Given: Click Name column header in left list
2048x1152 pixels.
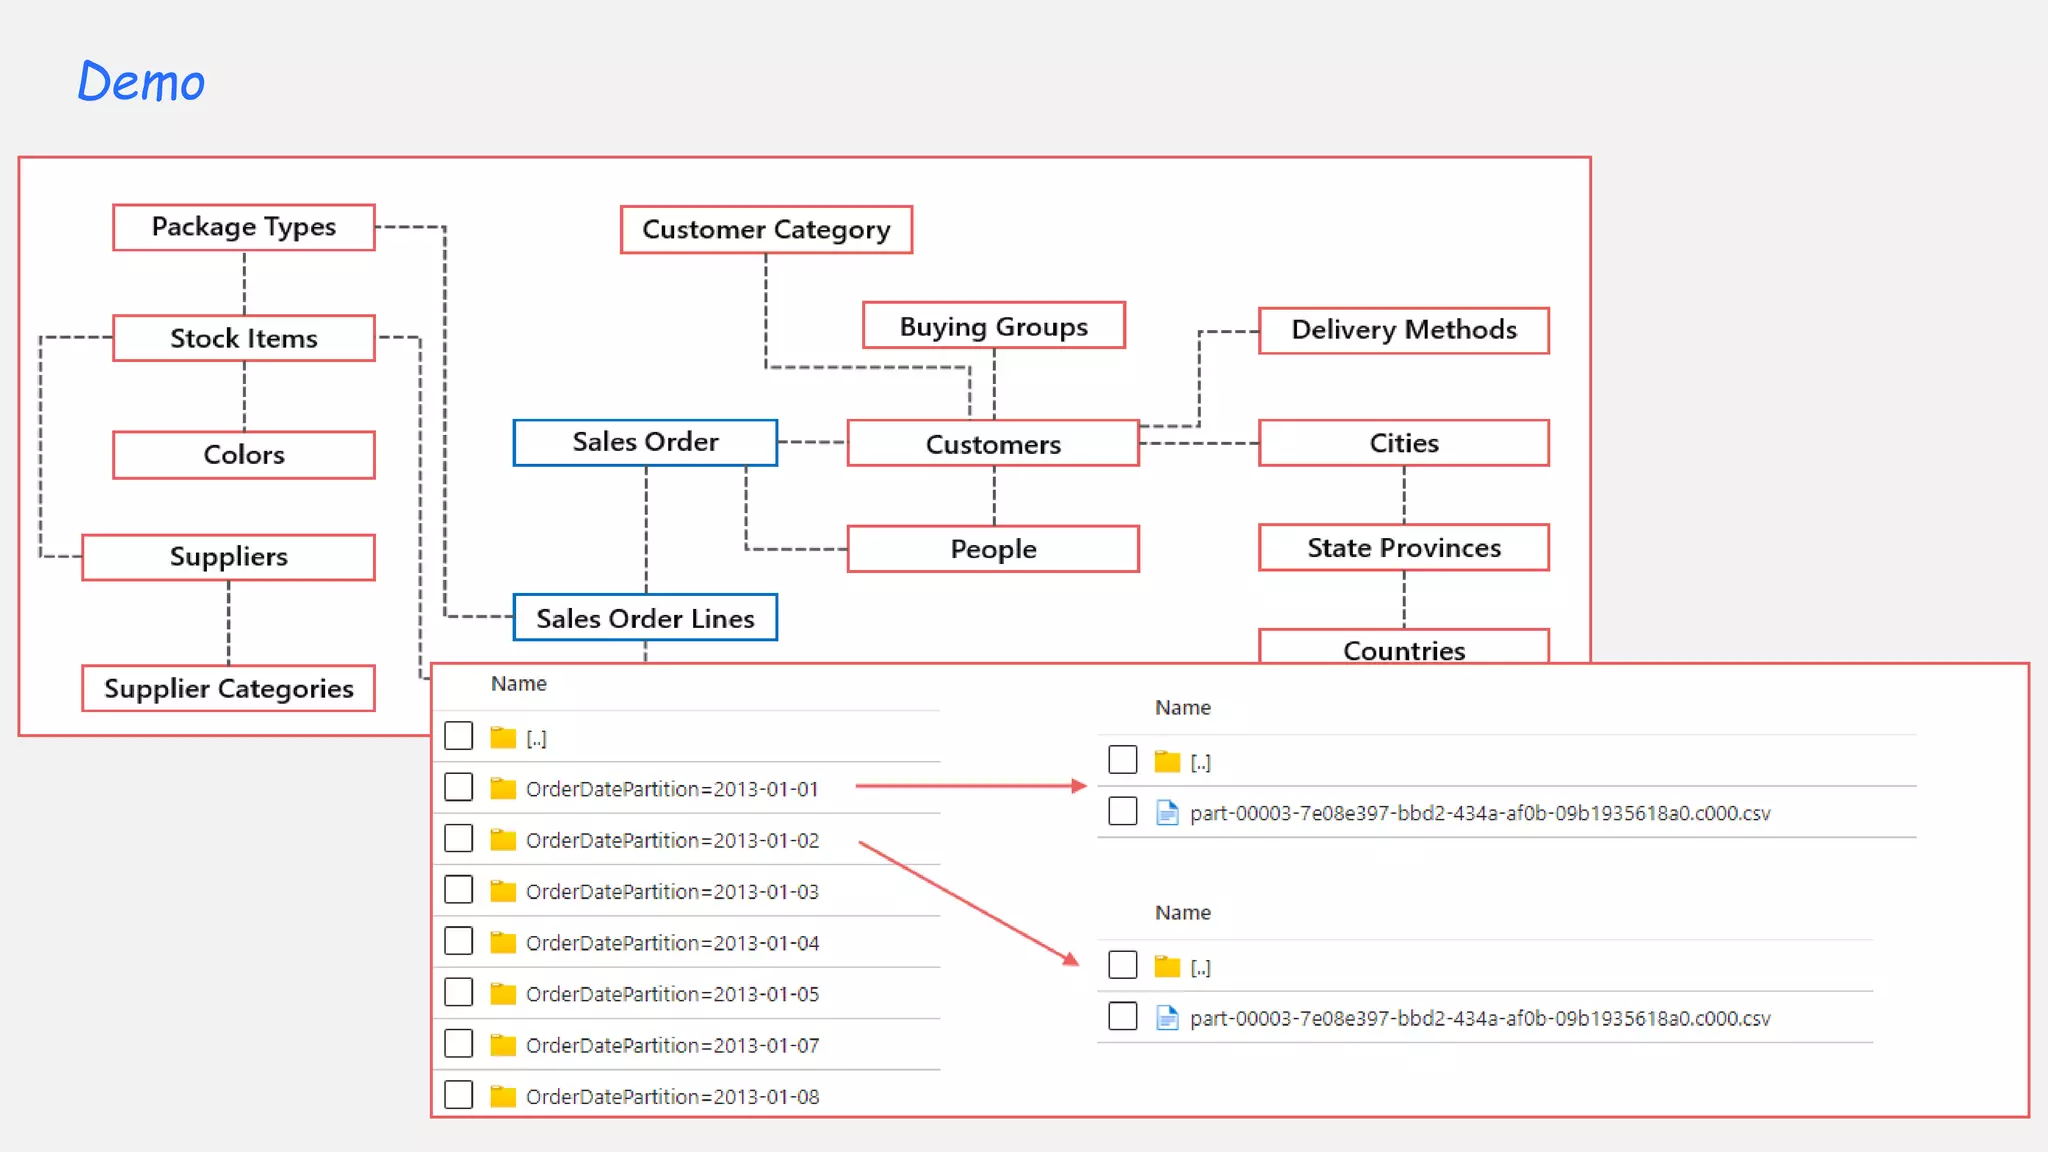Looking at the screenshot, I should click(x=518, y=684).
